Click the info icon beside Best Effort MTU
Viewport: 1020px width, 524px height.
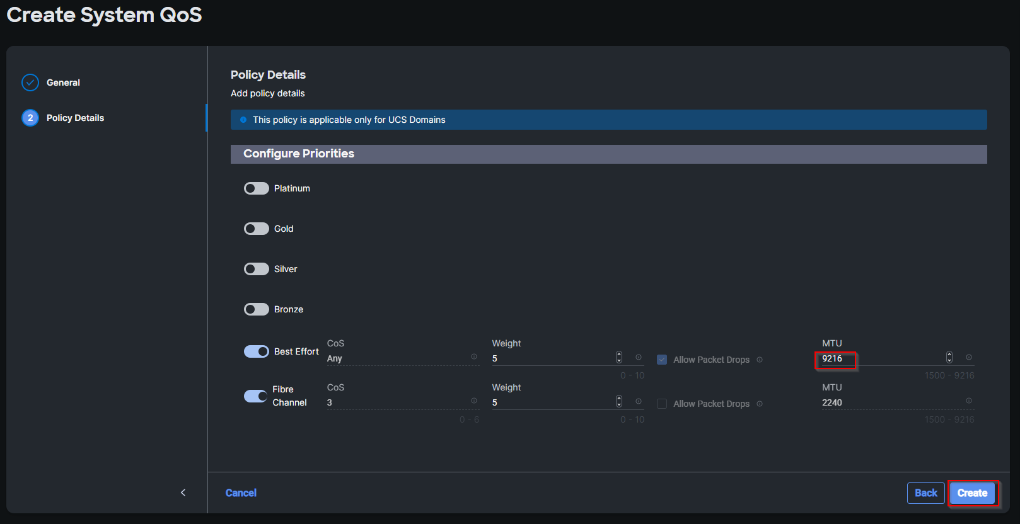coord(968,357)
